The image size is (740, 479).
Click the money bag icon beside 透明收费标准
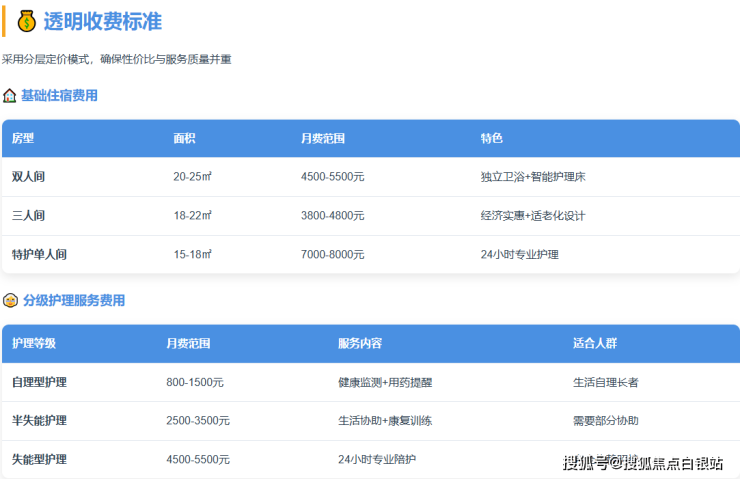coord(26,21)
